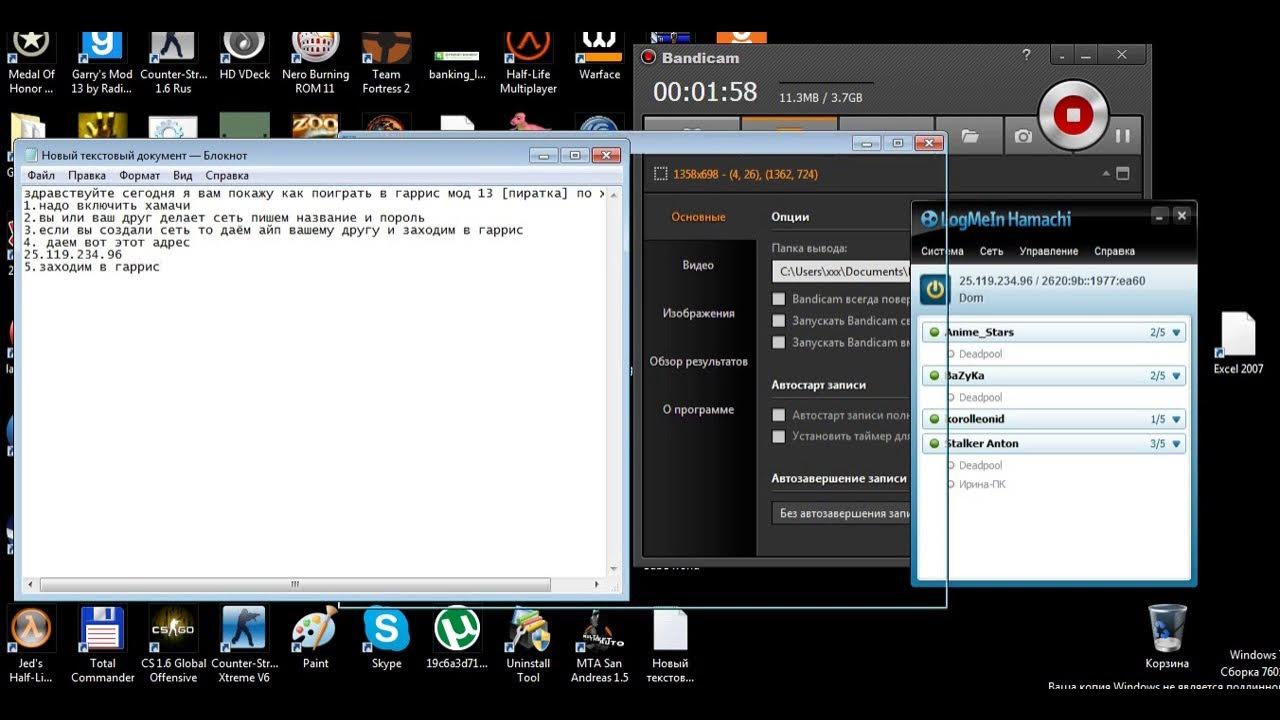
Task: Open the Uninstall Tool shortcut
Action: (528, 645)
